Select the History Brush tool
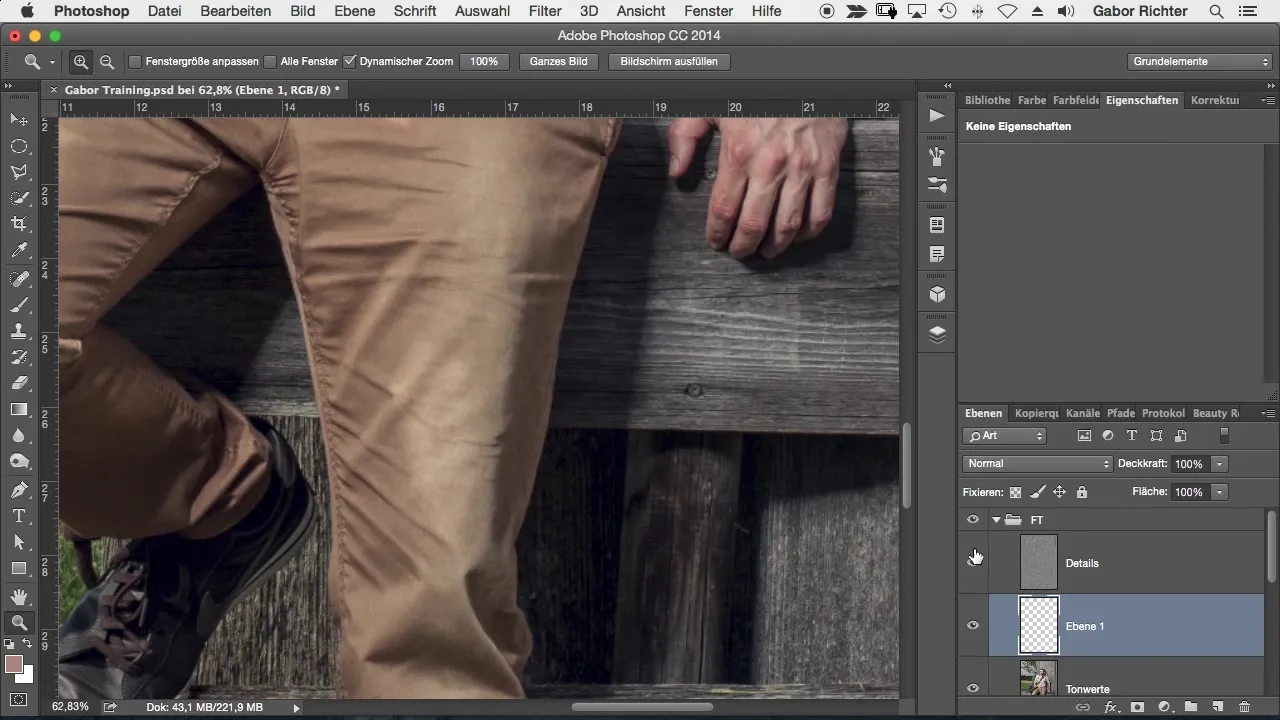 19,357
